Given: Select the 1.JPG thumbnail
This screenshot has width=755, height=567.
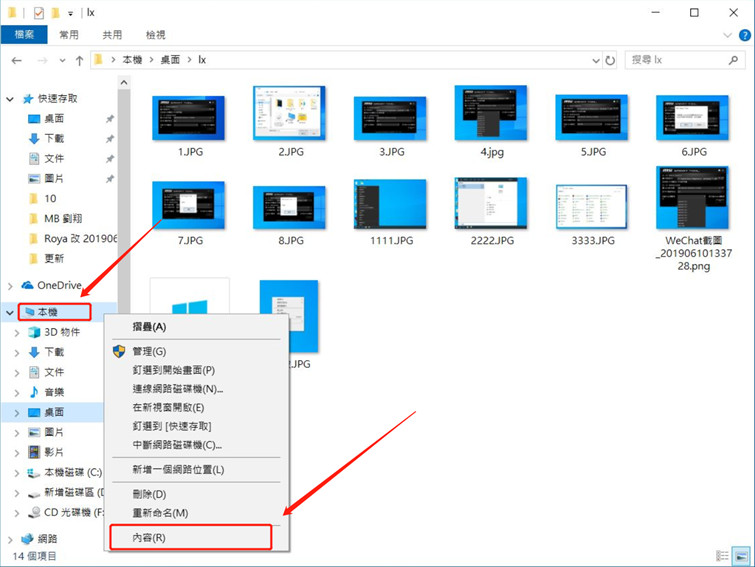Looking at the screenshot, I should tap(188, 119).
